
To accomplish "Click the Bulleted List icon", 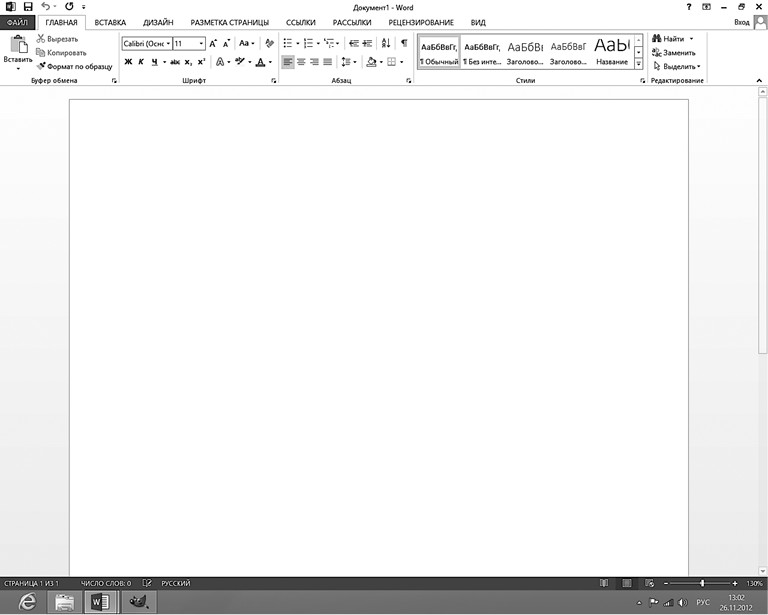I will [x=288, y=43].
